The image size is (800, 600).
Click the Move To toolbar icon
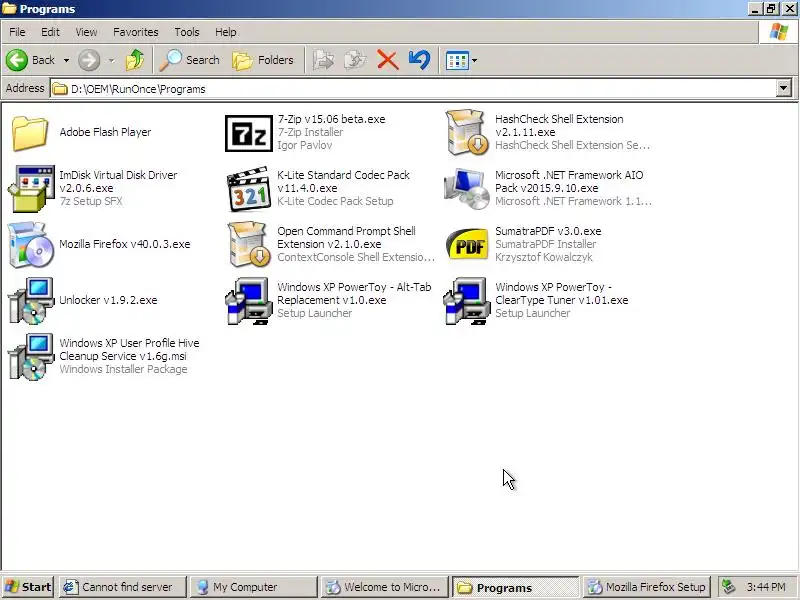click(323, 60)
